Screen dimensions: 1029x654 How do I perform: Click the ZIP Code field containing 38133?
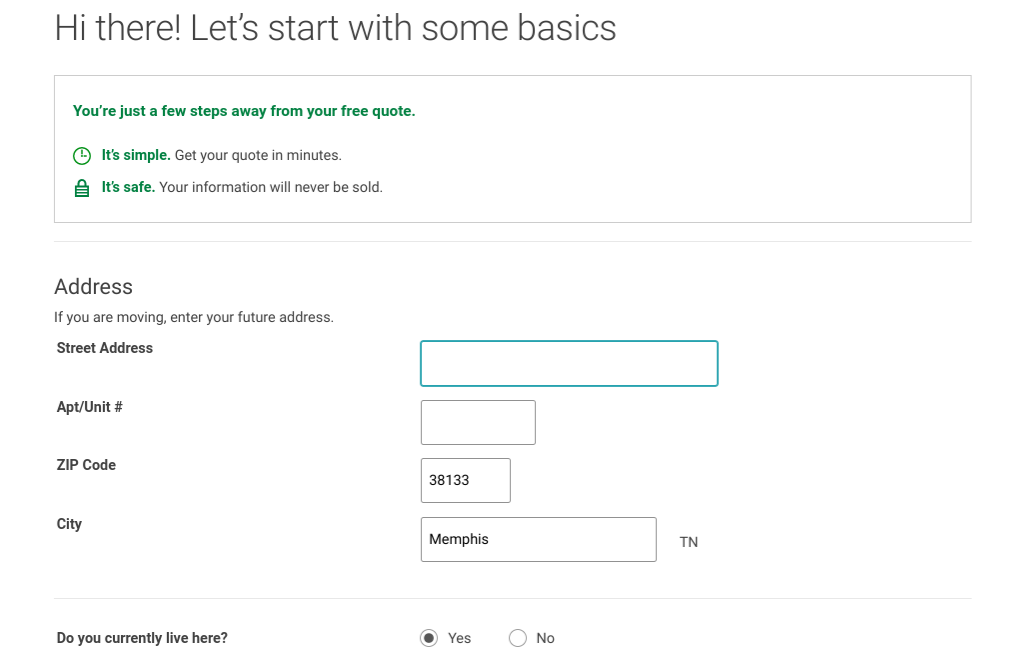tap(465, 480)
